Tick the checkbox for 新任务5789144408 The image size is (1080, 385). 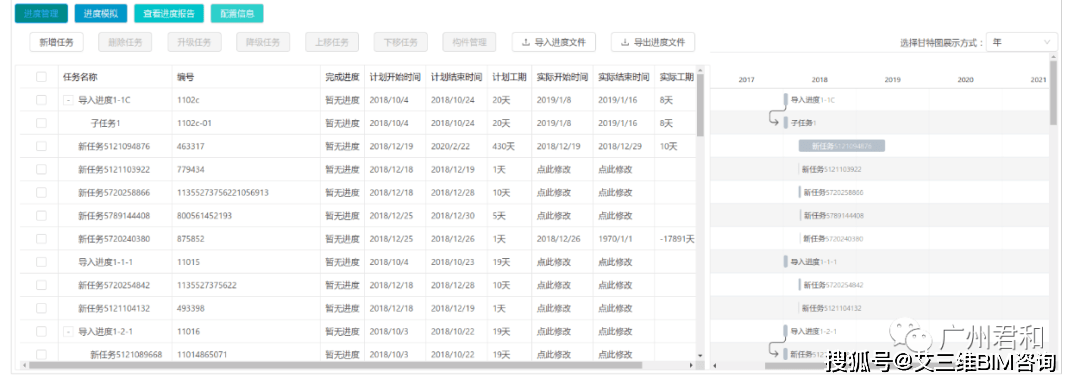(41, 216)
